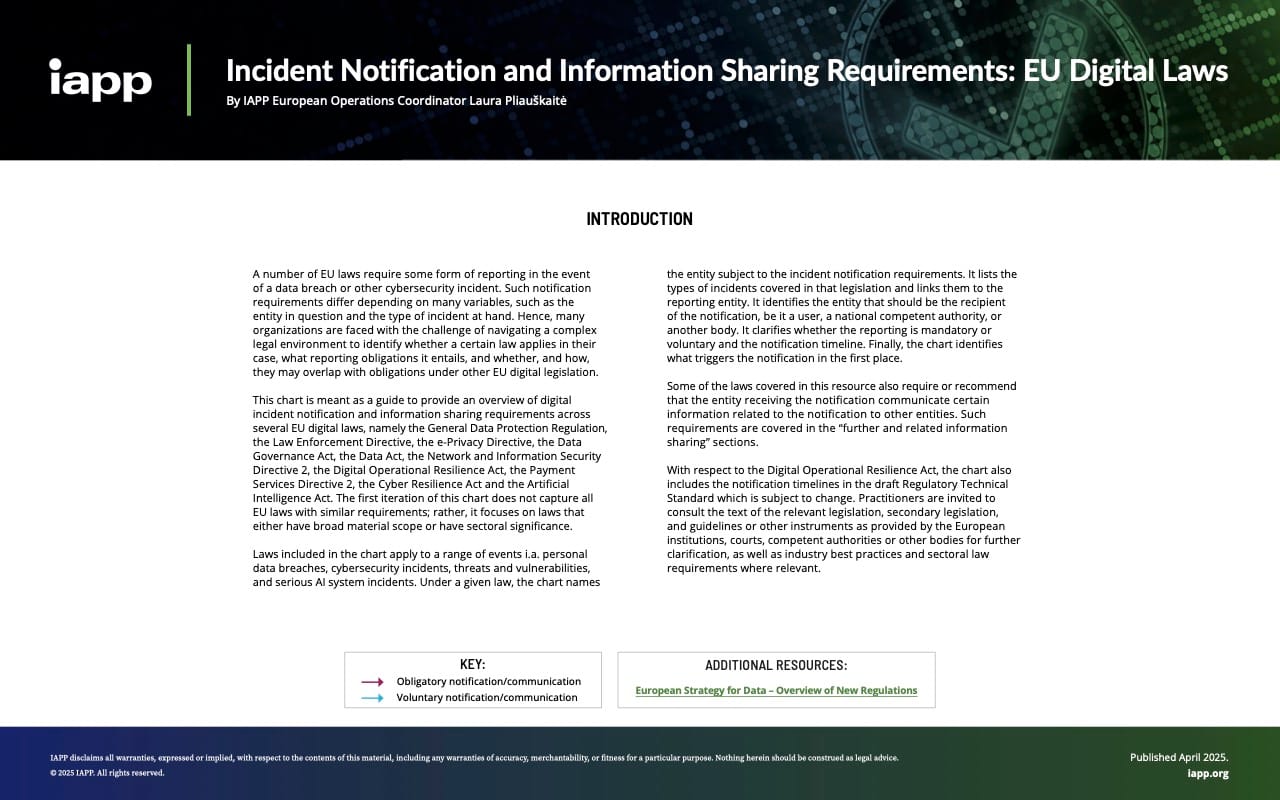This screenshot has height=800, width=1280.
Task: Click the author byline for Laura Pliauškaitė
Action: click(396, 100)
